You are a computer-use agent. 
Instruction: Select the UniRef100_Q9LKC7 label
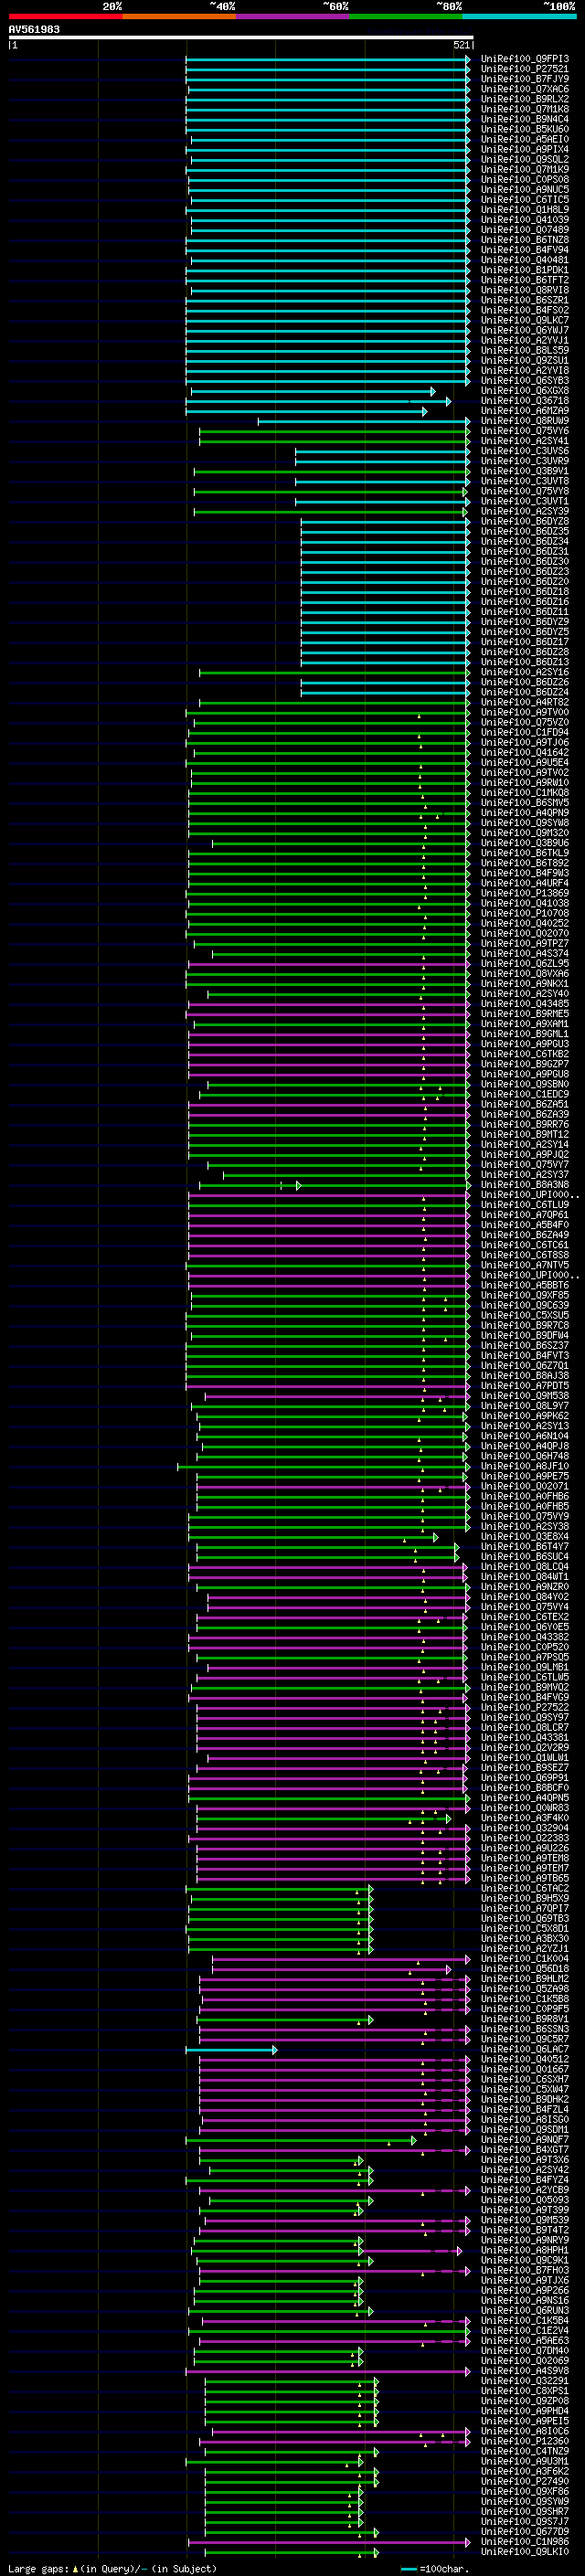tap(525, 320)
